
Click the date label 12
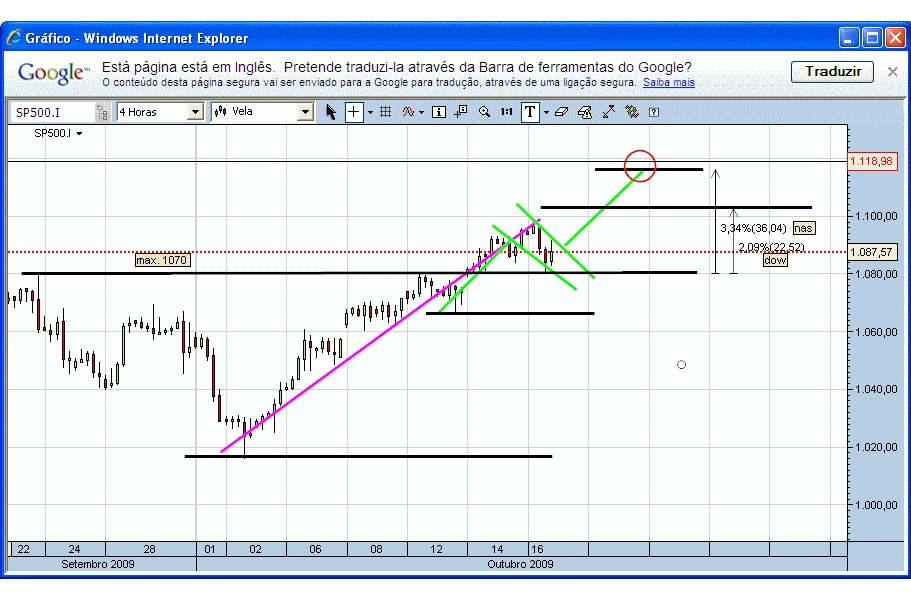(x=436, y=549)
